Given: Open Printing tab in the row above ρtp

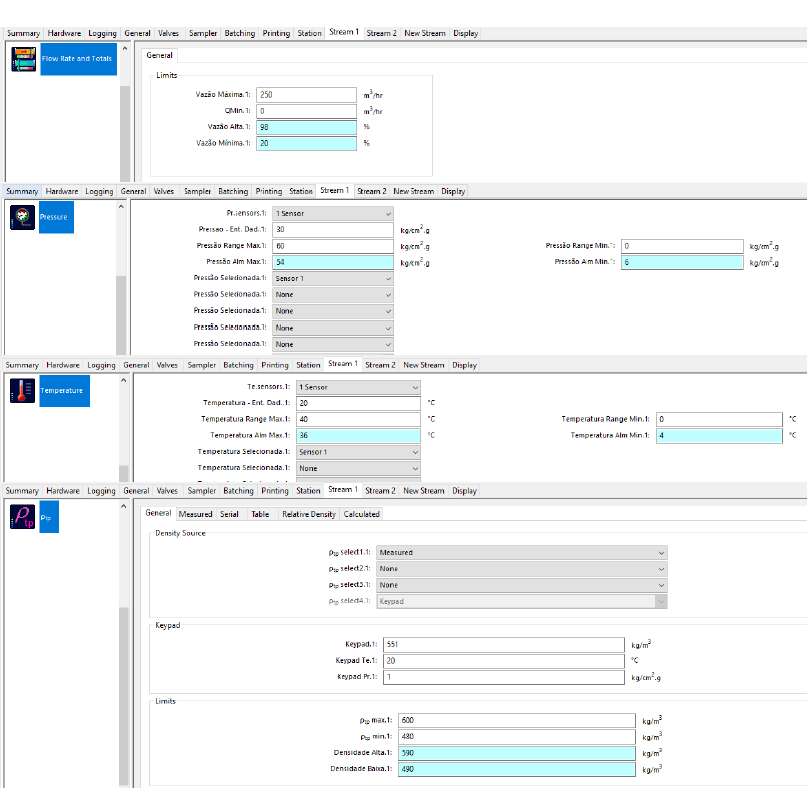Looking at the screenshot, I should point(274,491).
